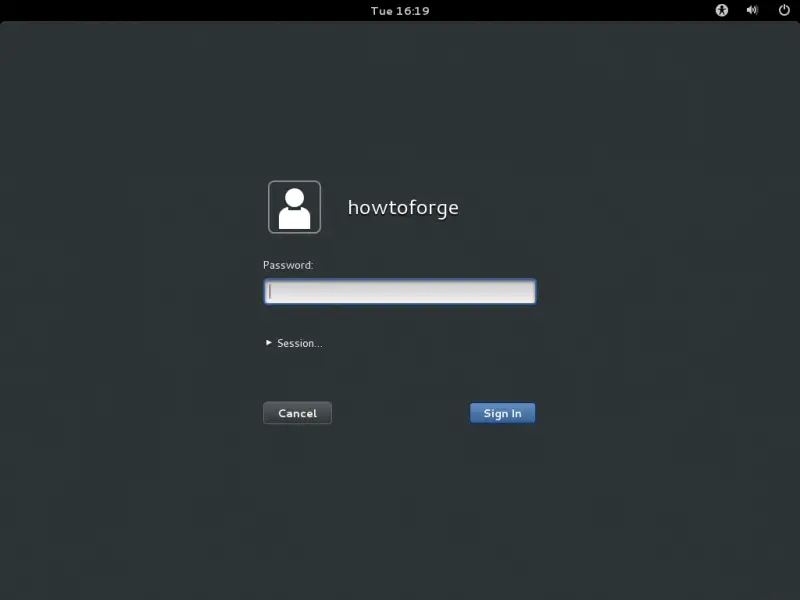This screenshot has height=600, width=800.
Task: Select the howtoforge user avatar
Action: tap(294, 207)
